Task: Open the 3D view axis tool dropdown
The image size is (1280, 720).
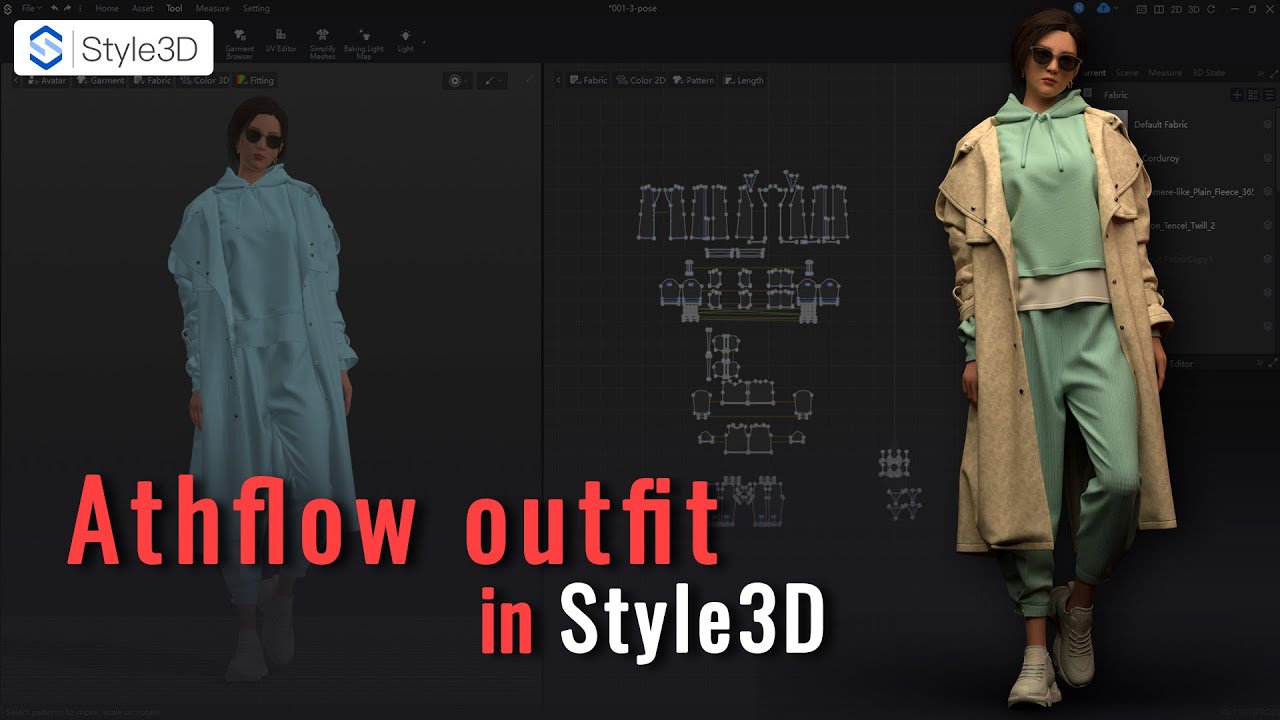Action: coord(490,81)
